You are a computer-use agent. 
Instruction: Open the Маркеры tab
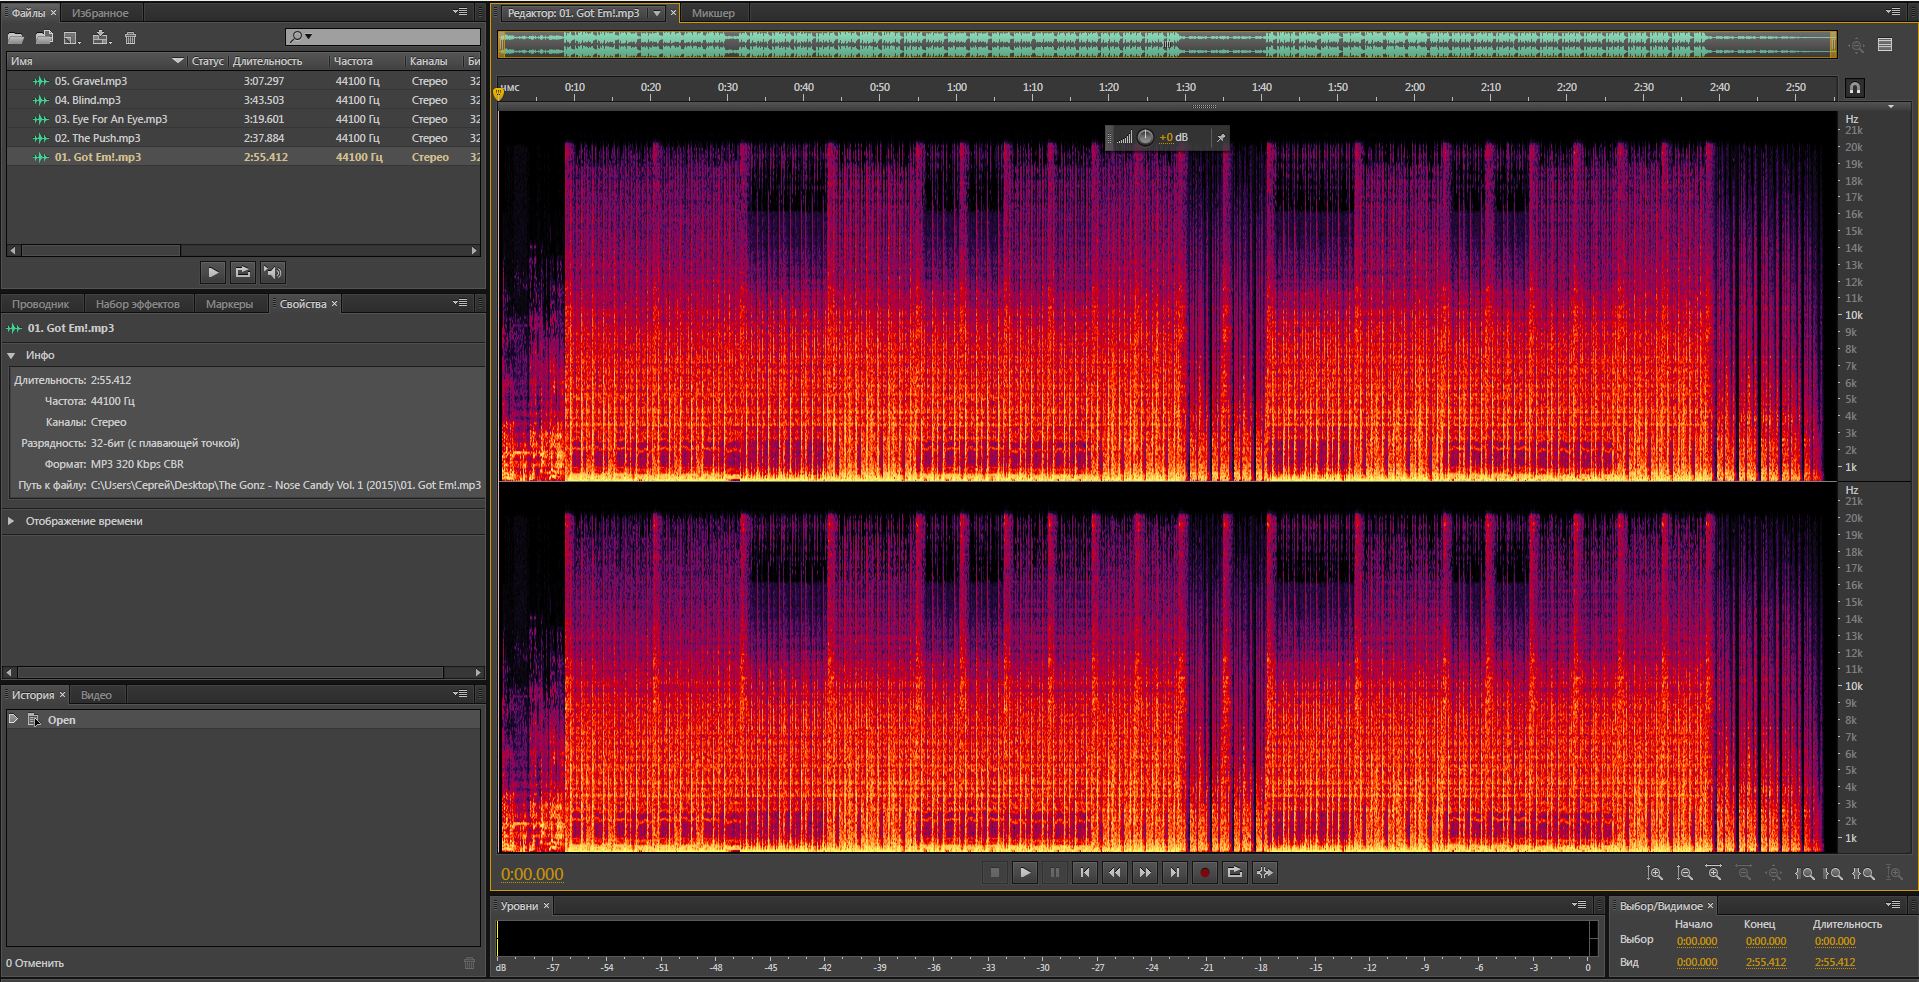pos(229,304)
